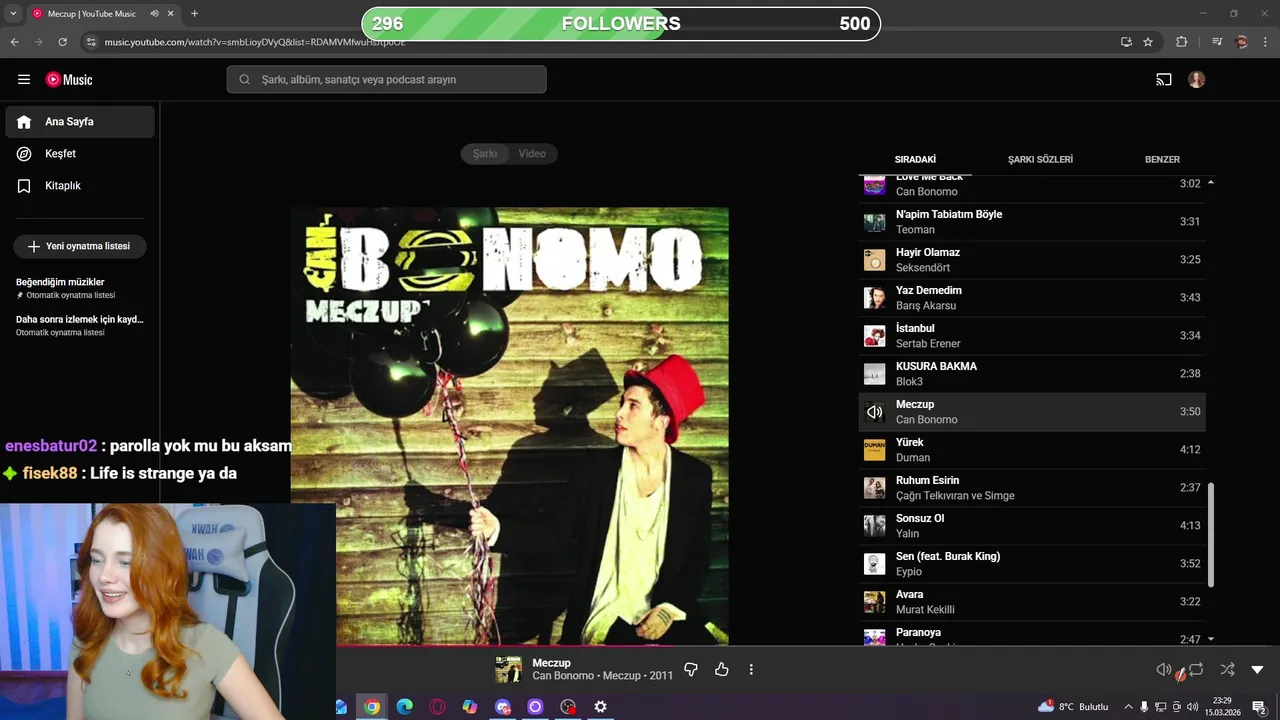This screenshot has height=720, width=1280.
Task: Play Ruhum Esirin from the queue
Action: point(1032,488)
